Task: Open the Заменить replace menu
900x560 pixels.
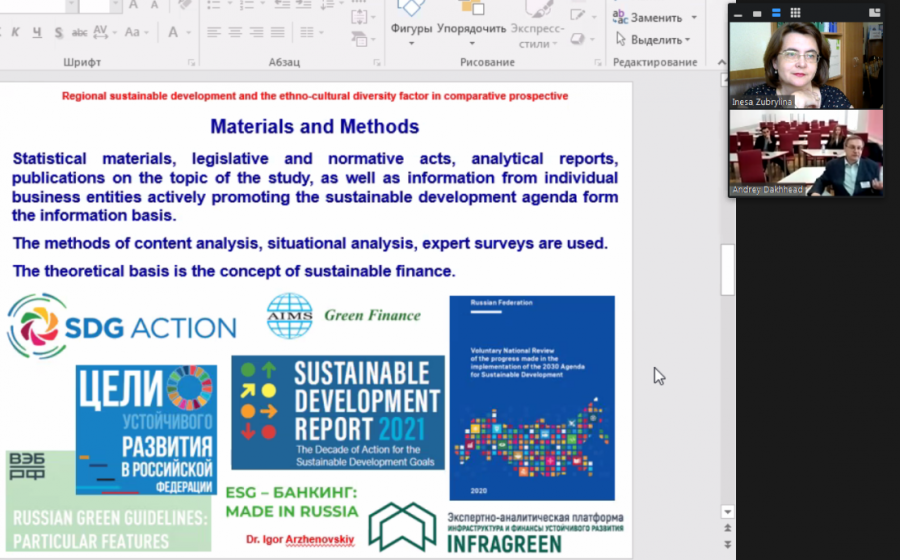Action: 655,18
